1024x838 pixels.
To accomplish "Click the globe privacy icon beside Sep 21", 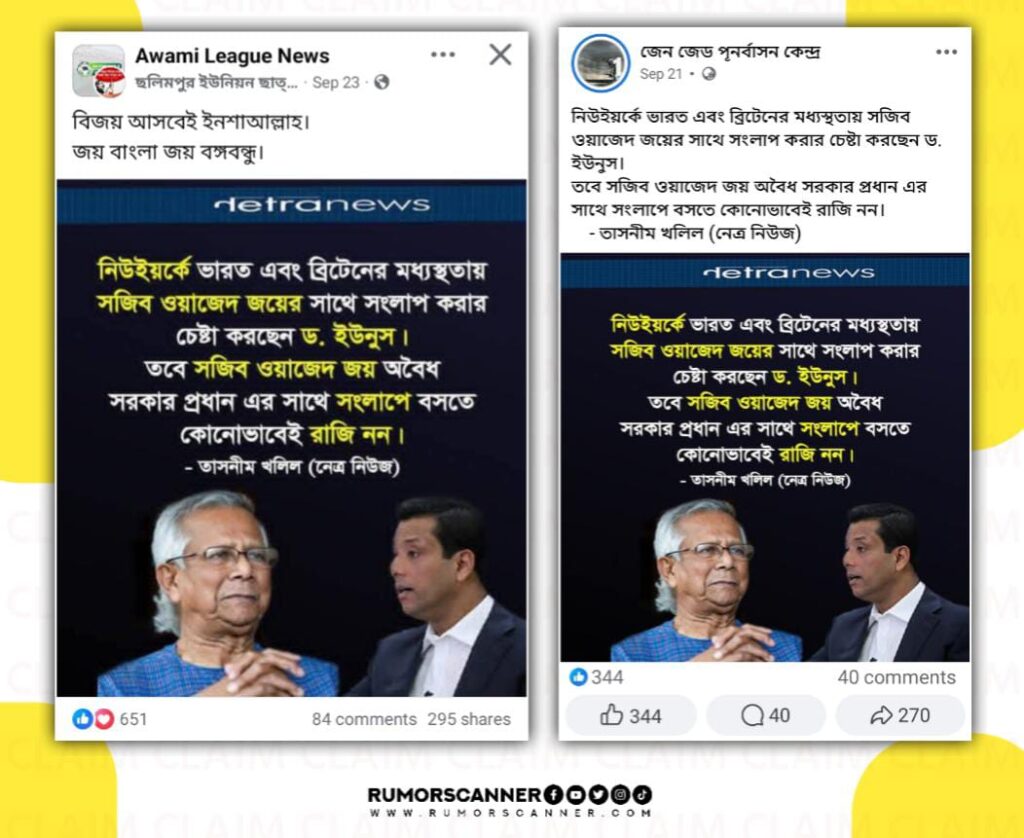I will pos(709,74).
